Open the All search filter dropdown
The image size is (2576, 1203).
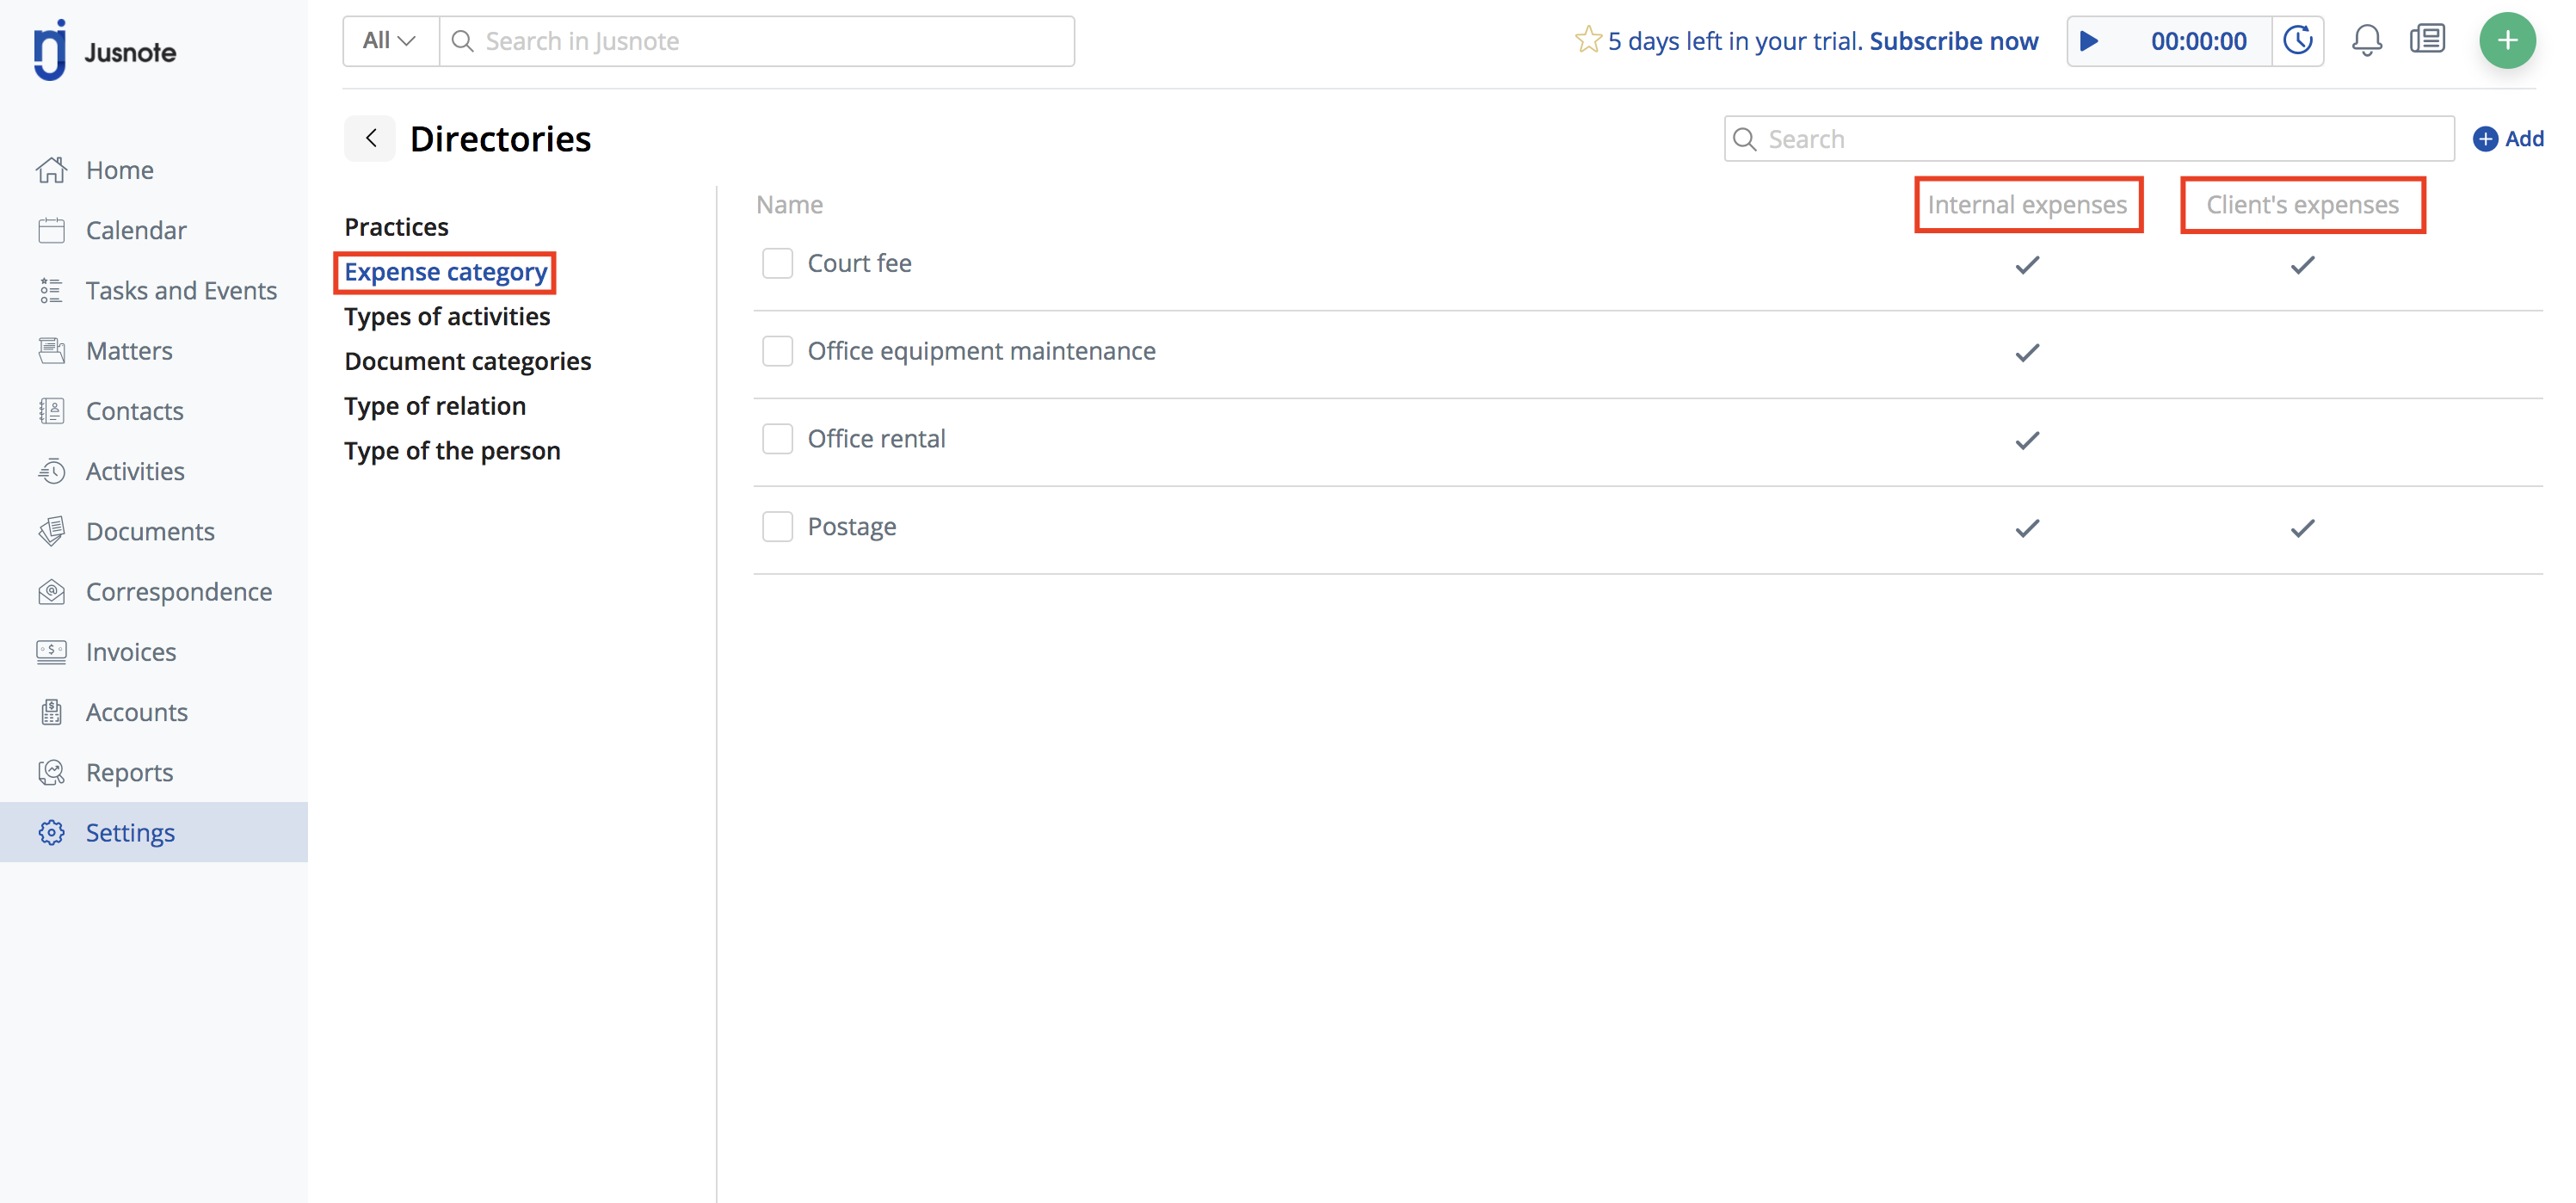coord(390,41)
